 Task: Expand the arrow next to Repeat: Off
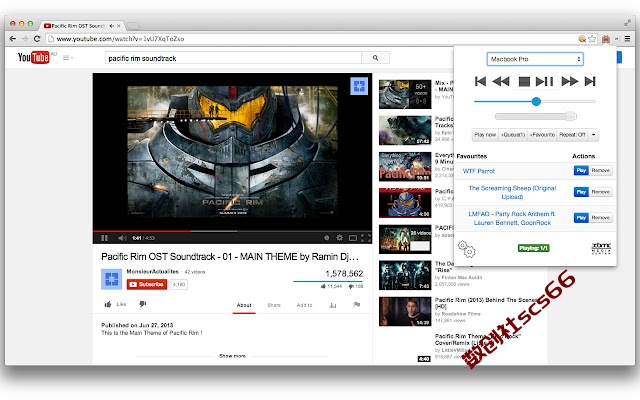(593, 135)
